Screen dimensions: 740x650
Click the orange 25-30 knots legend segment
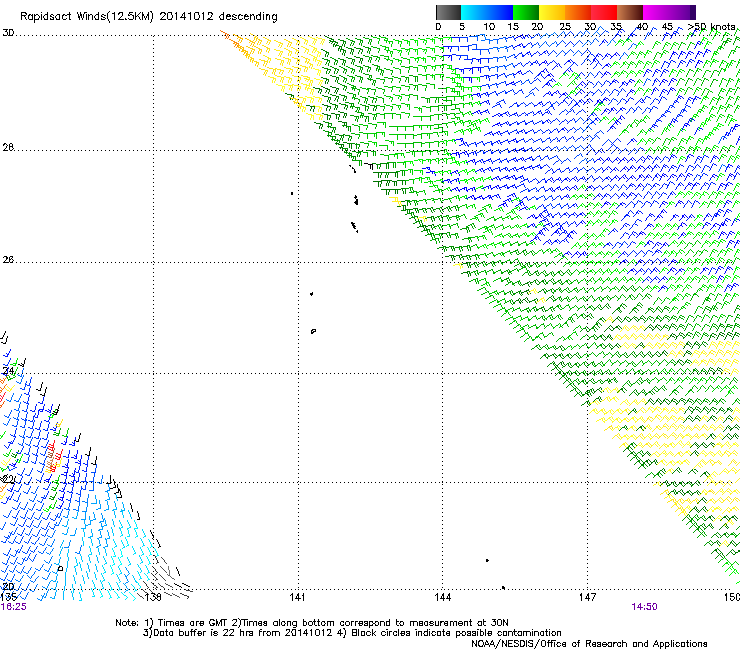tap(578, 12)
